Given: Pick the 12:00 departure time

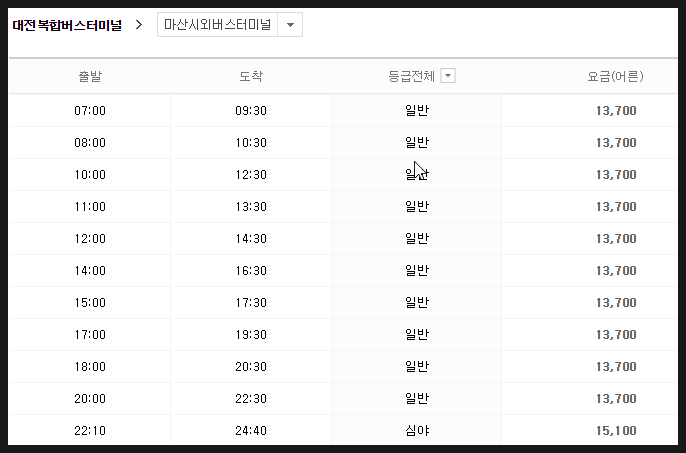Looking at the screenshot, I should click(90, 239).
